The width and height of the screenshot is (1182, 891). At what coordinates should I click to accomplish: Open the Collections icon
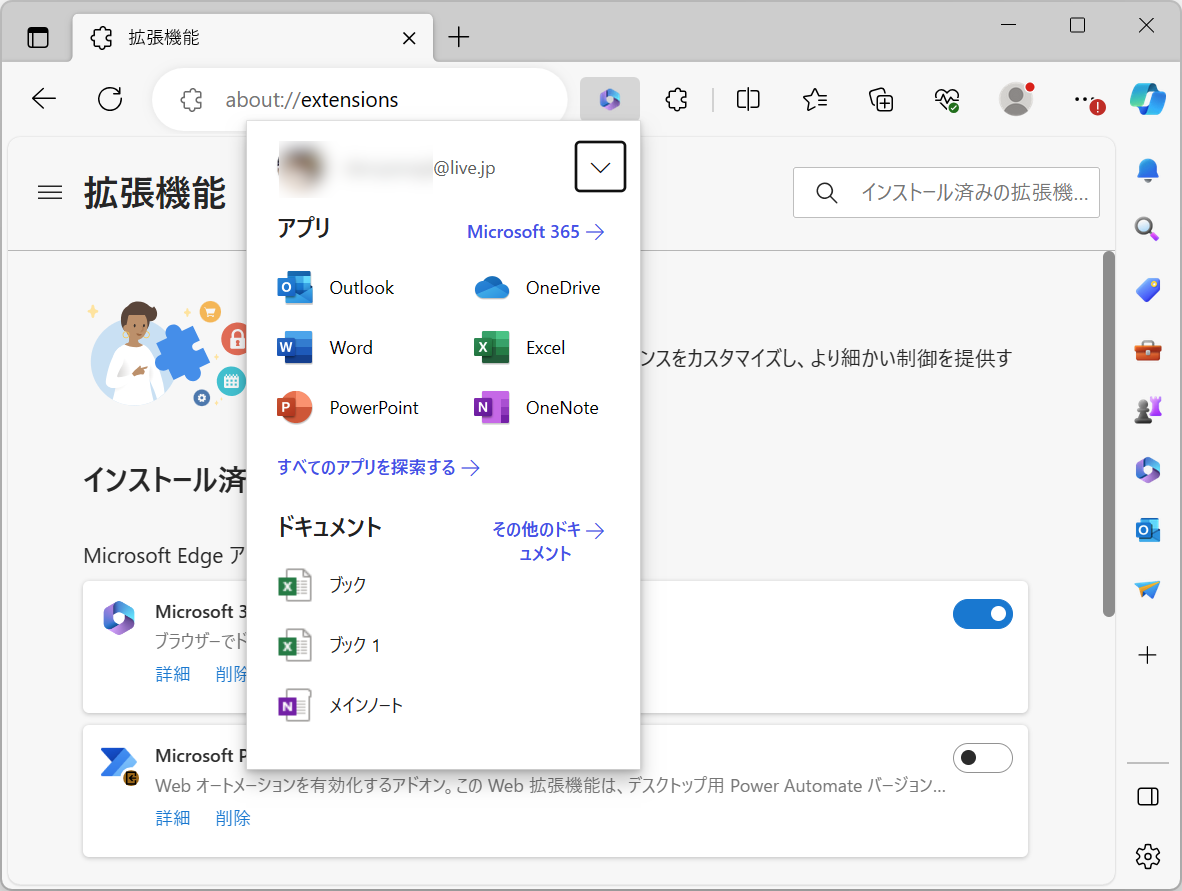(880, 99)
